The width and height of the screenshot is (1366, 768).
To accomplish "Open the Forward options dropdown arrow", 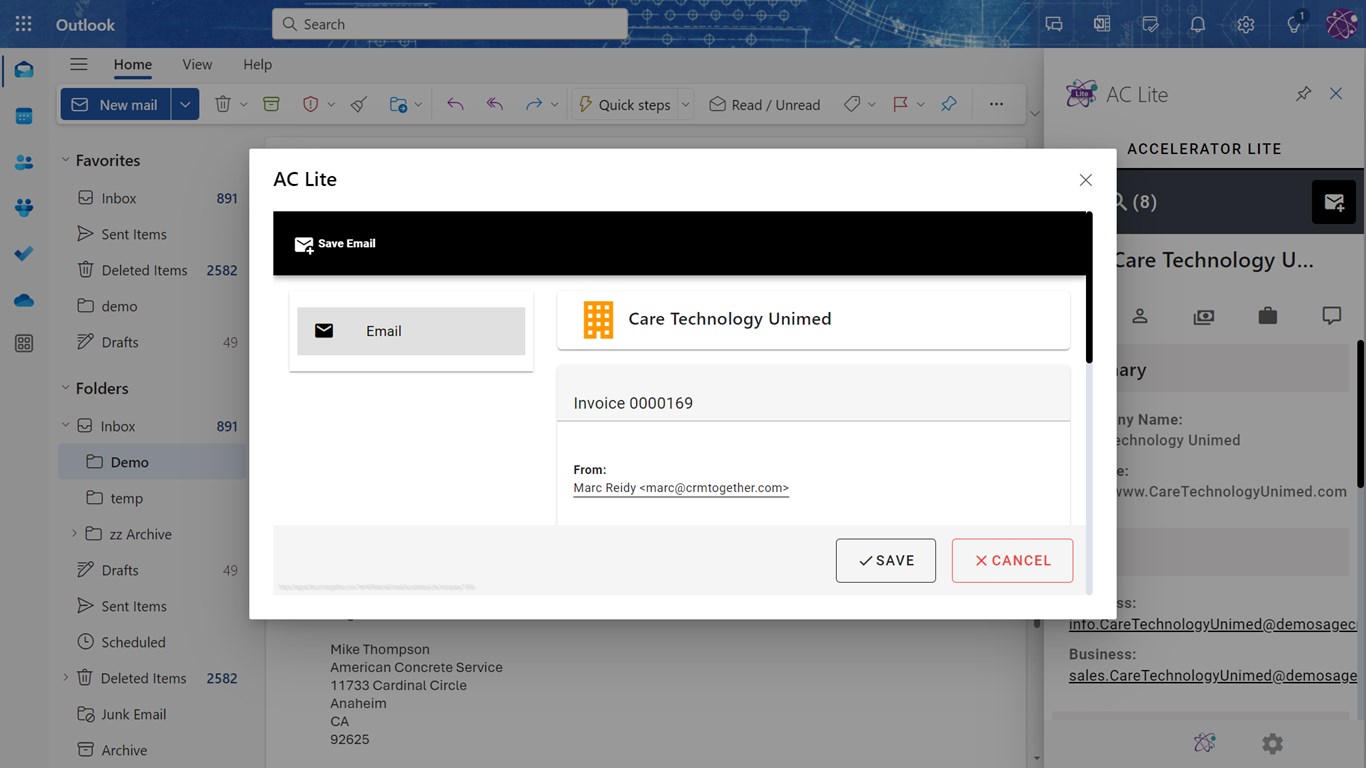I will point(554,104).
